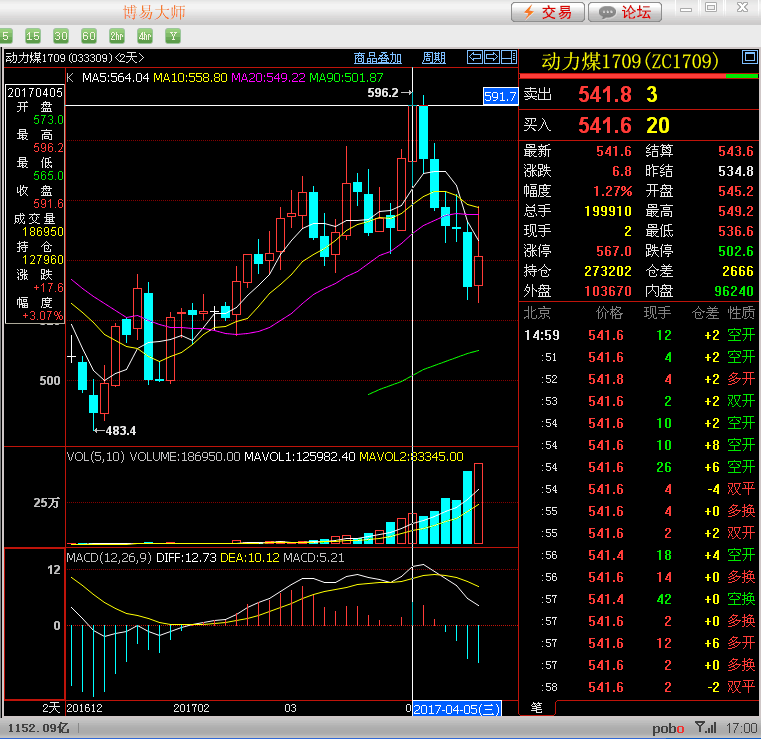Click the pobo logo in status bar
The image size is (761, 739).
[x=669, y=728]
